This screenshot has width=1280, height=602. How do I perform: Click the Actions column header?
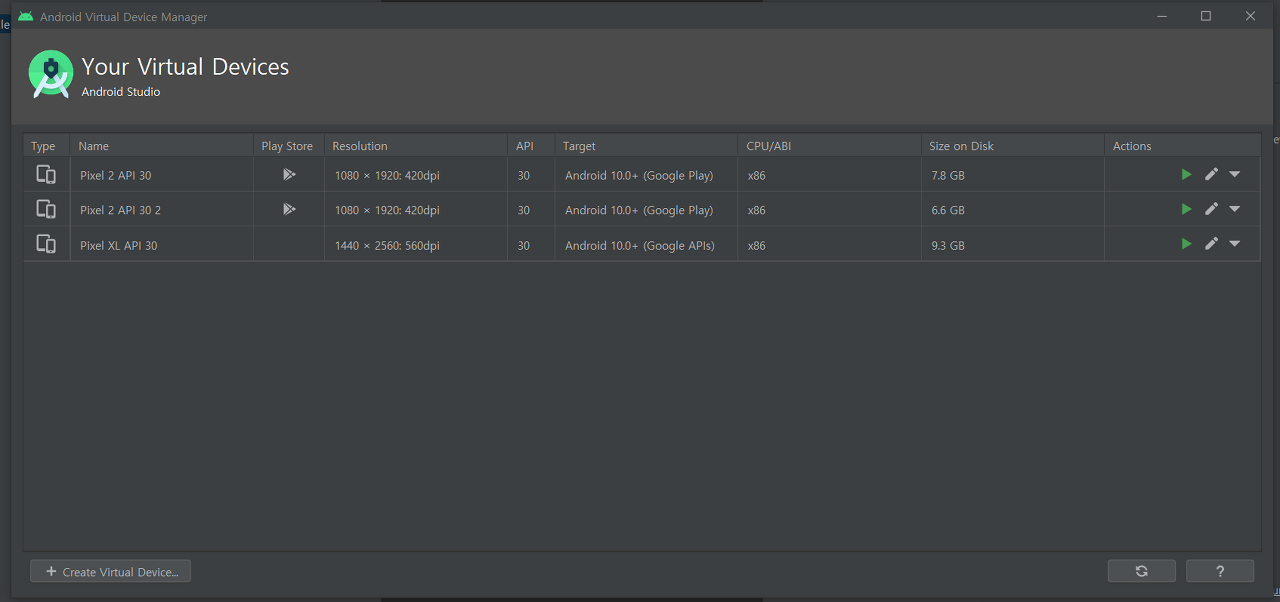click(x=1182, y=146)
